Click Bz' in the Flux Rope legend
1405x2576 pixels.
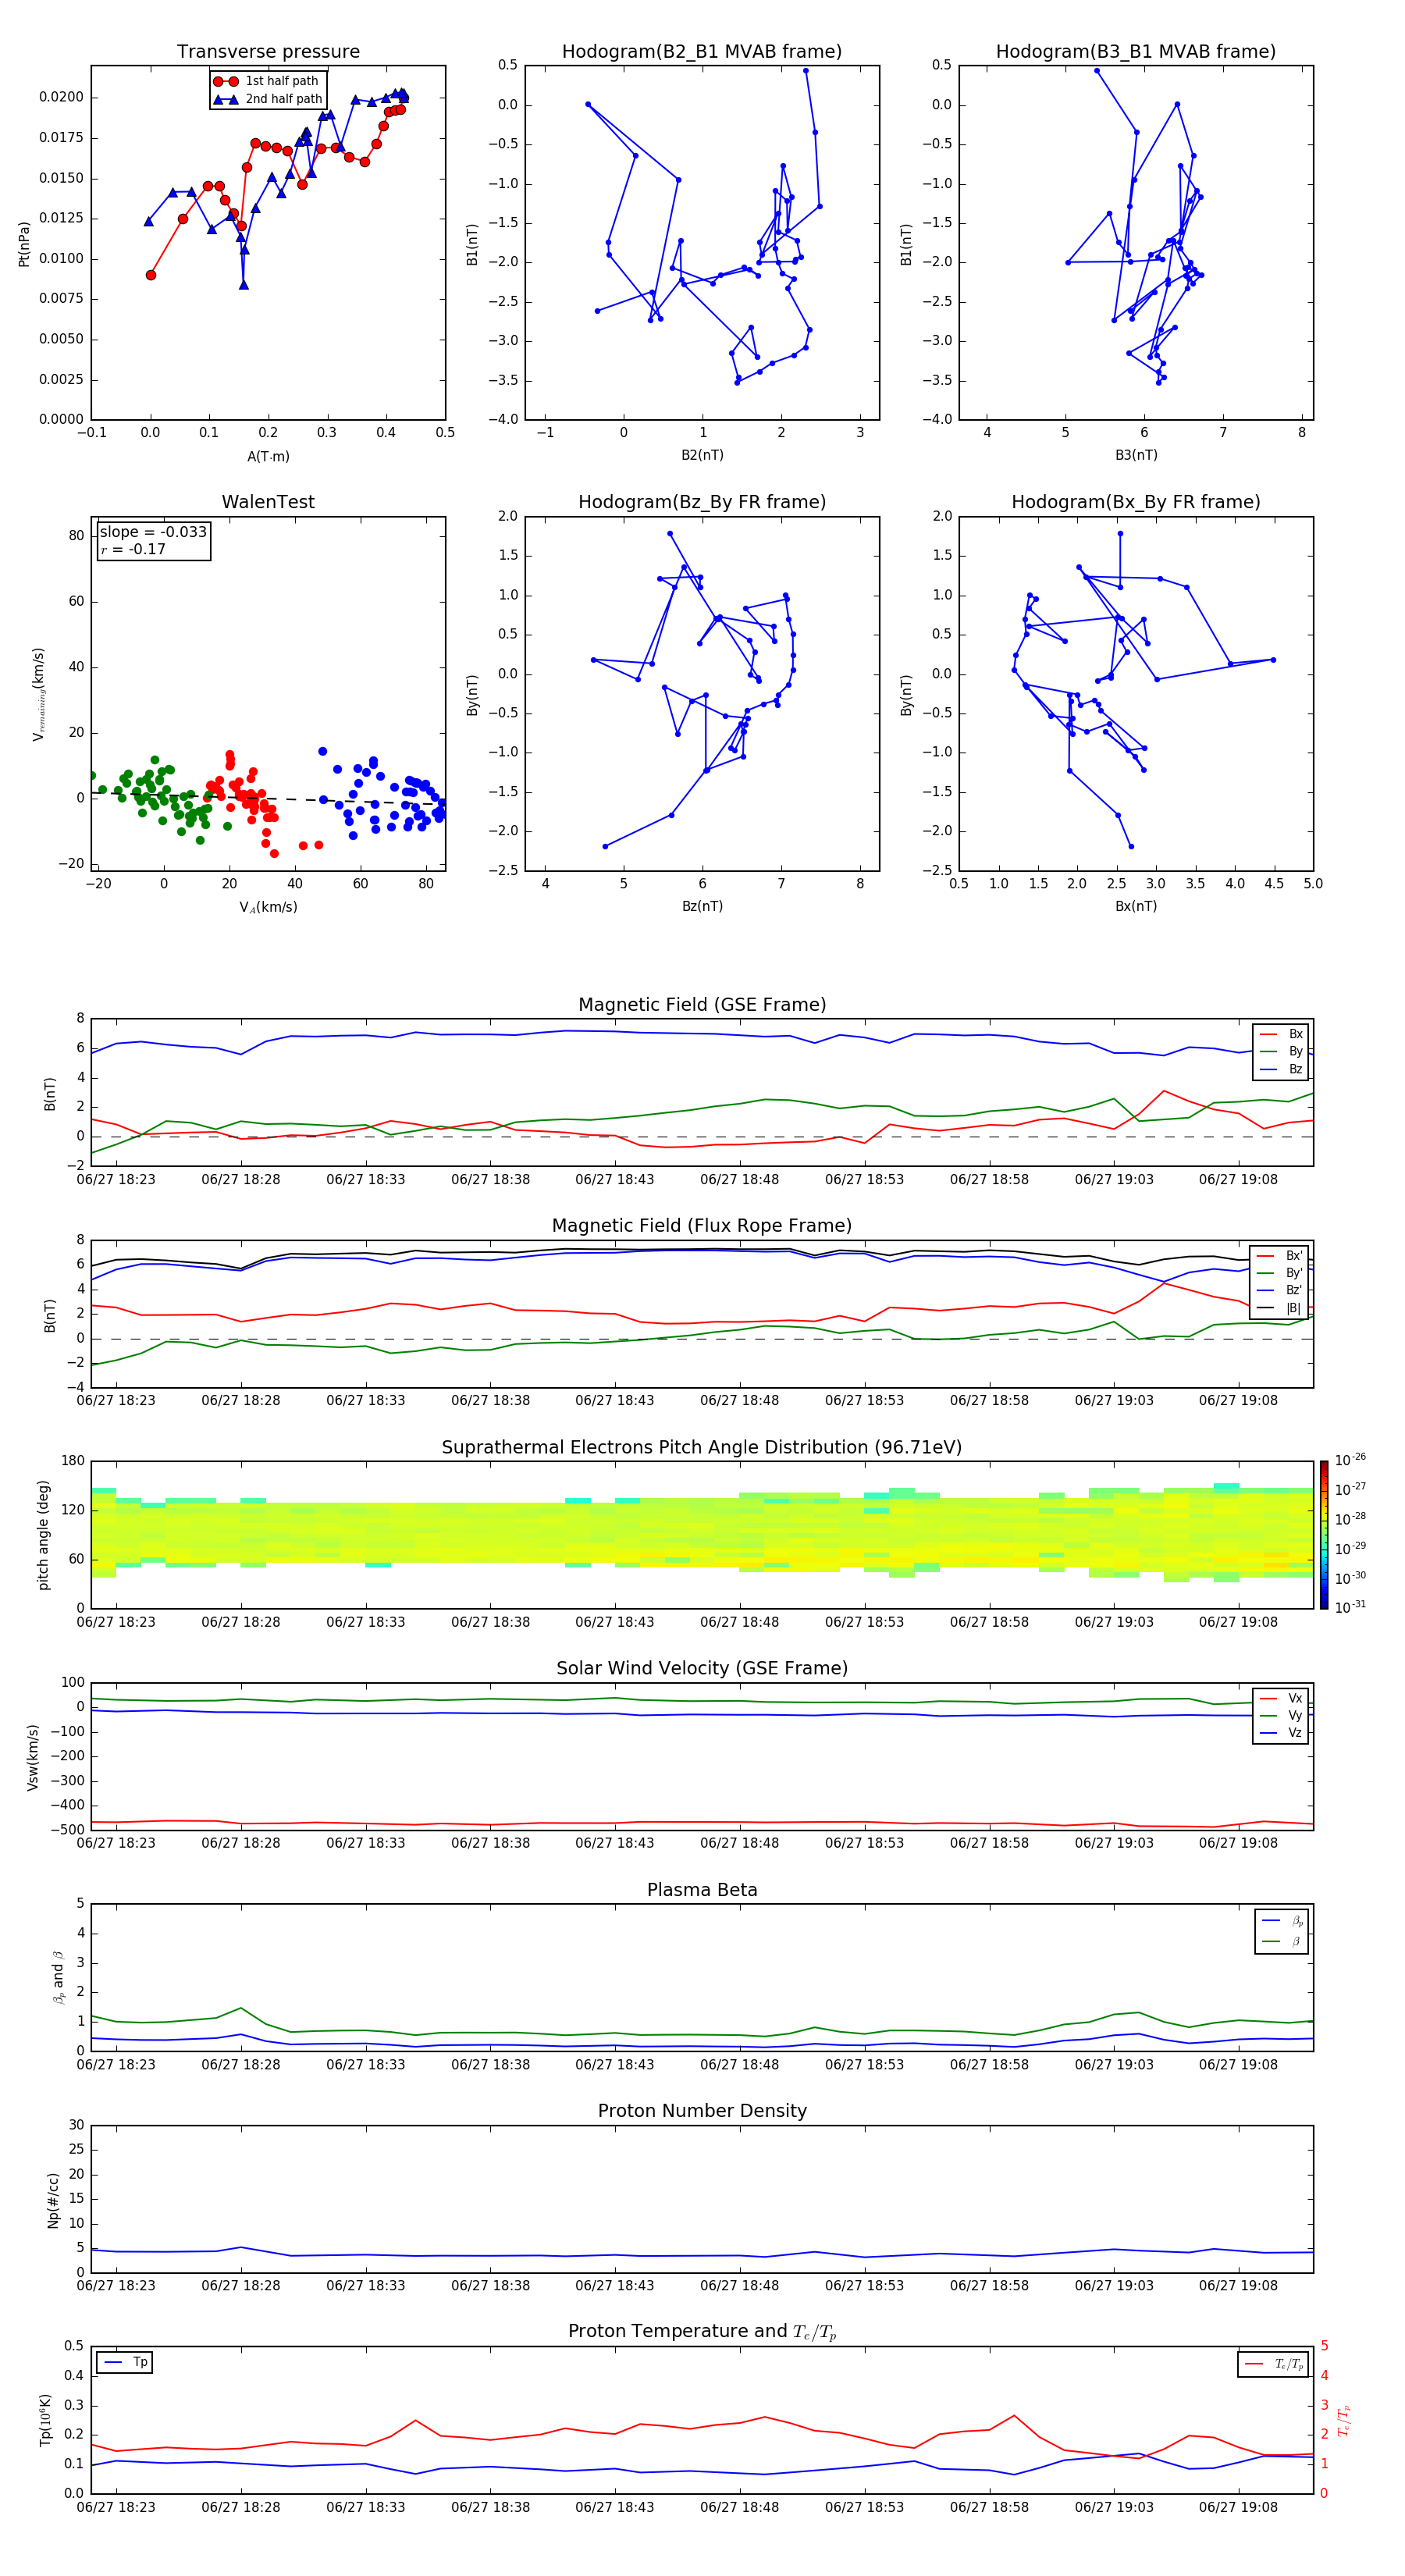(1280, 1290)
